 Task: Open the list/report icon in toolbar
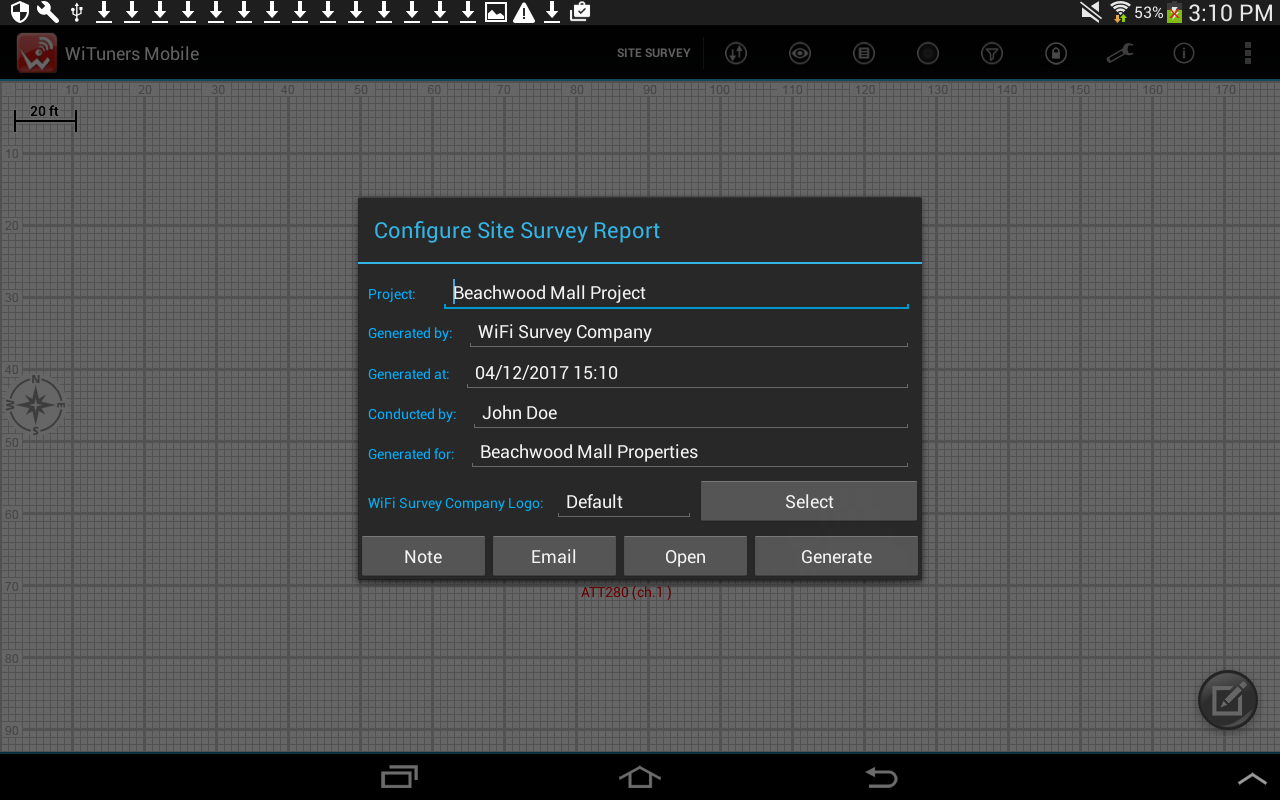[864, 53]
